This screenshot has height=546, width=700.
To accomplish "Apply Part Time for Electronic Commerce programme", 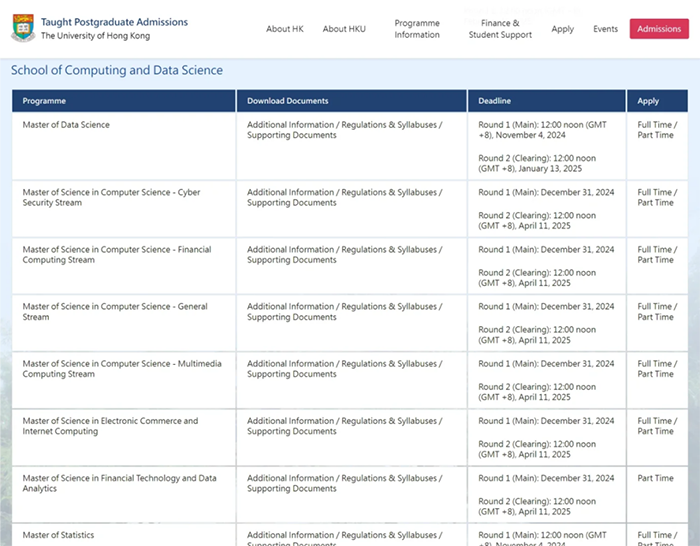I will 655,431.
